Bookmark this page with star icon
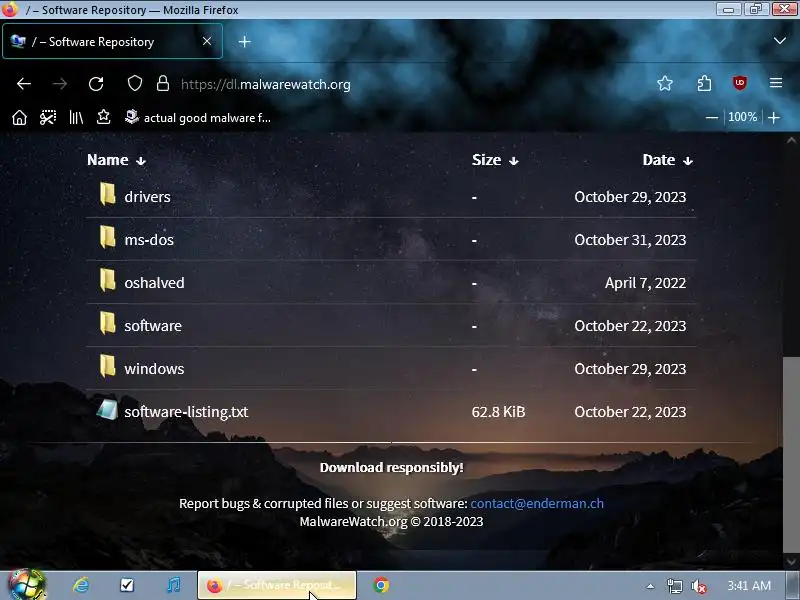The height and width of the screenshot is (600, 800). [665, 83]
